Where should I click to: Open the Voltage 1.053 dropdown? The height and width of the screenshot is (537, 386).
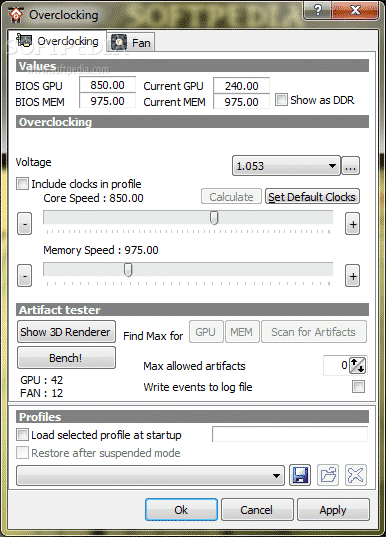click(286, 166)
